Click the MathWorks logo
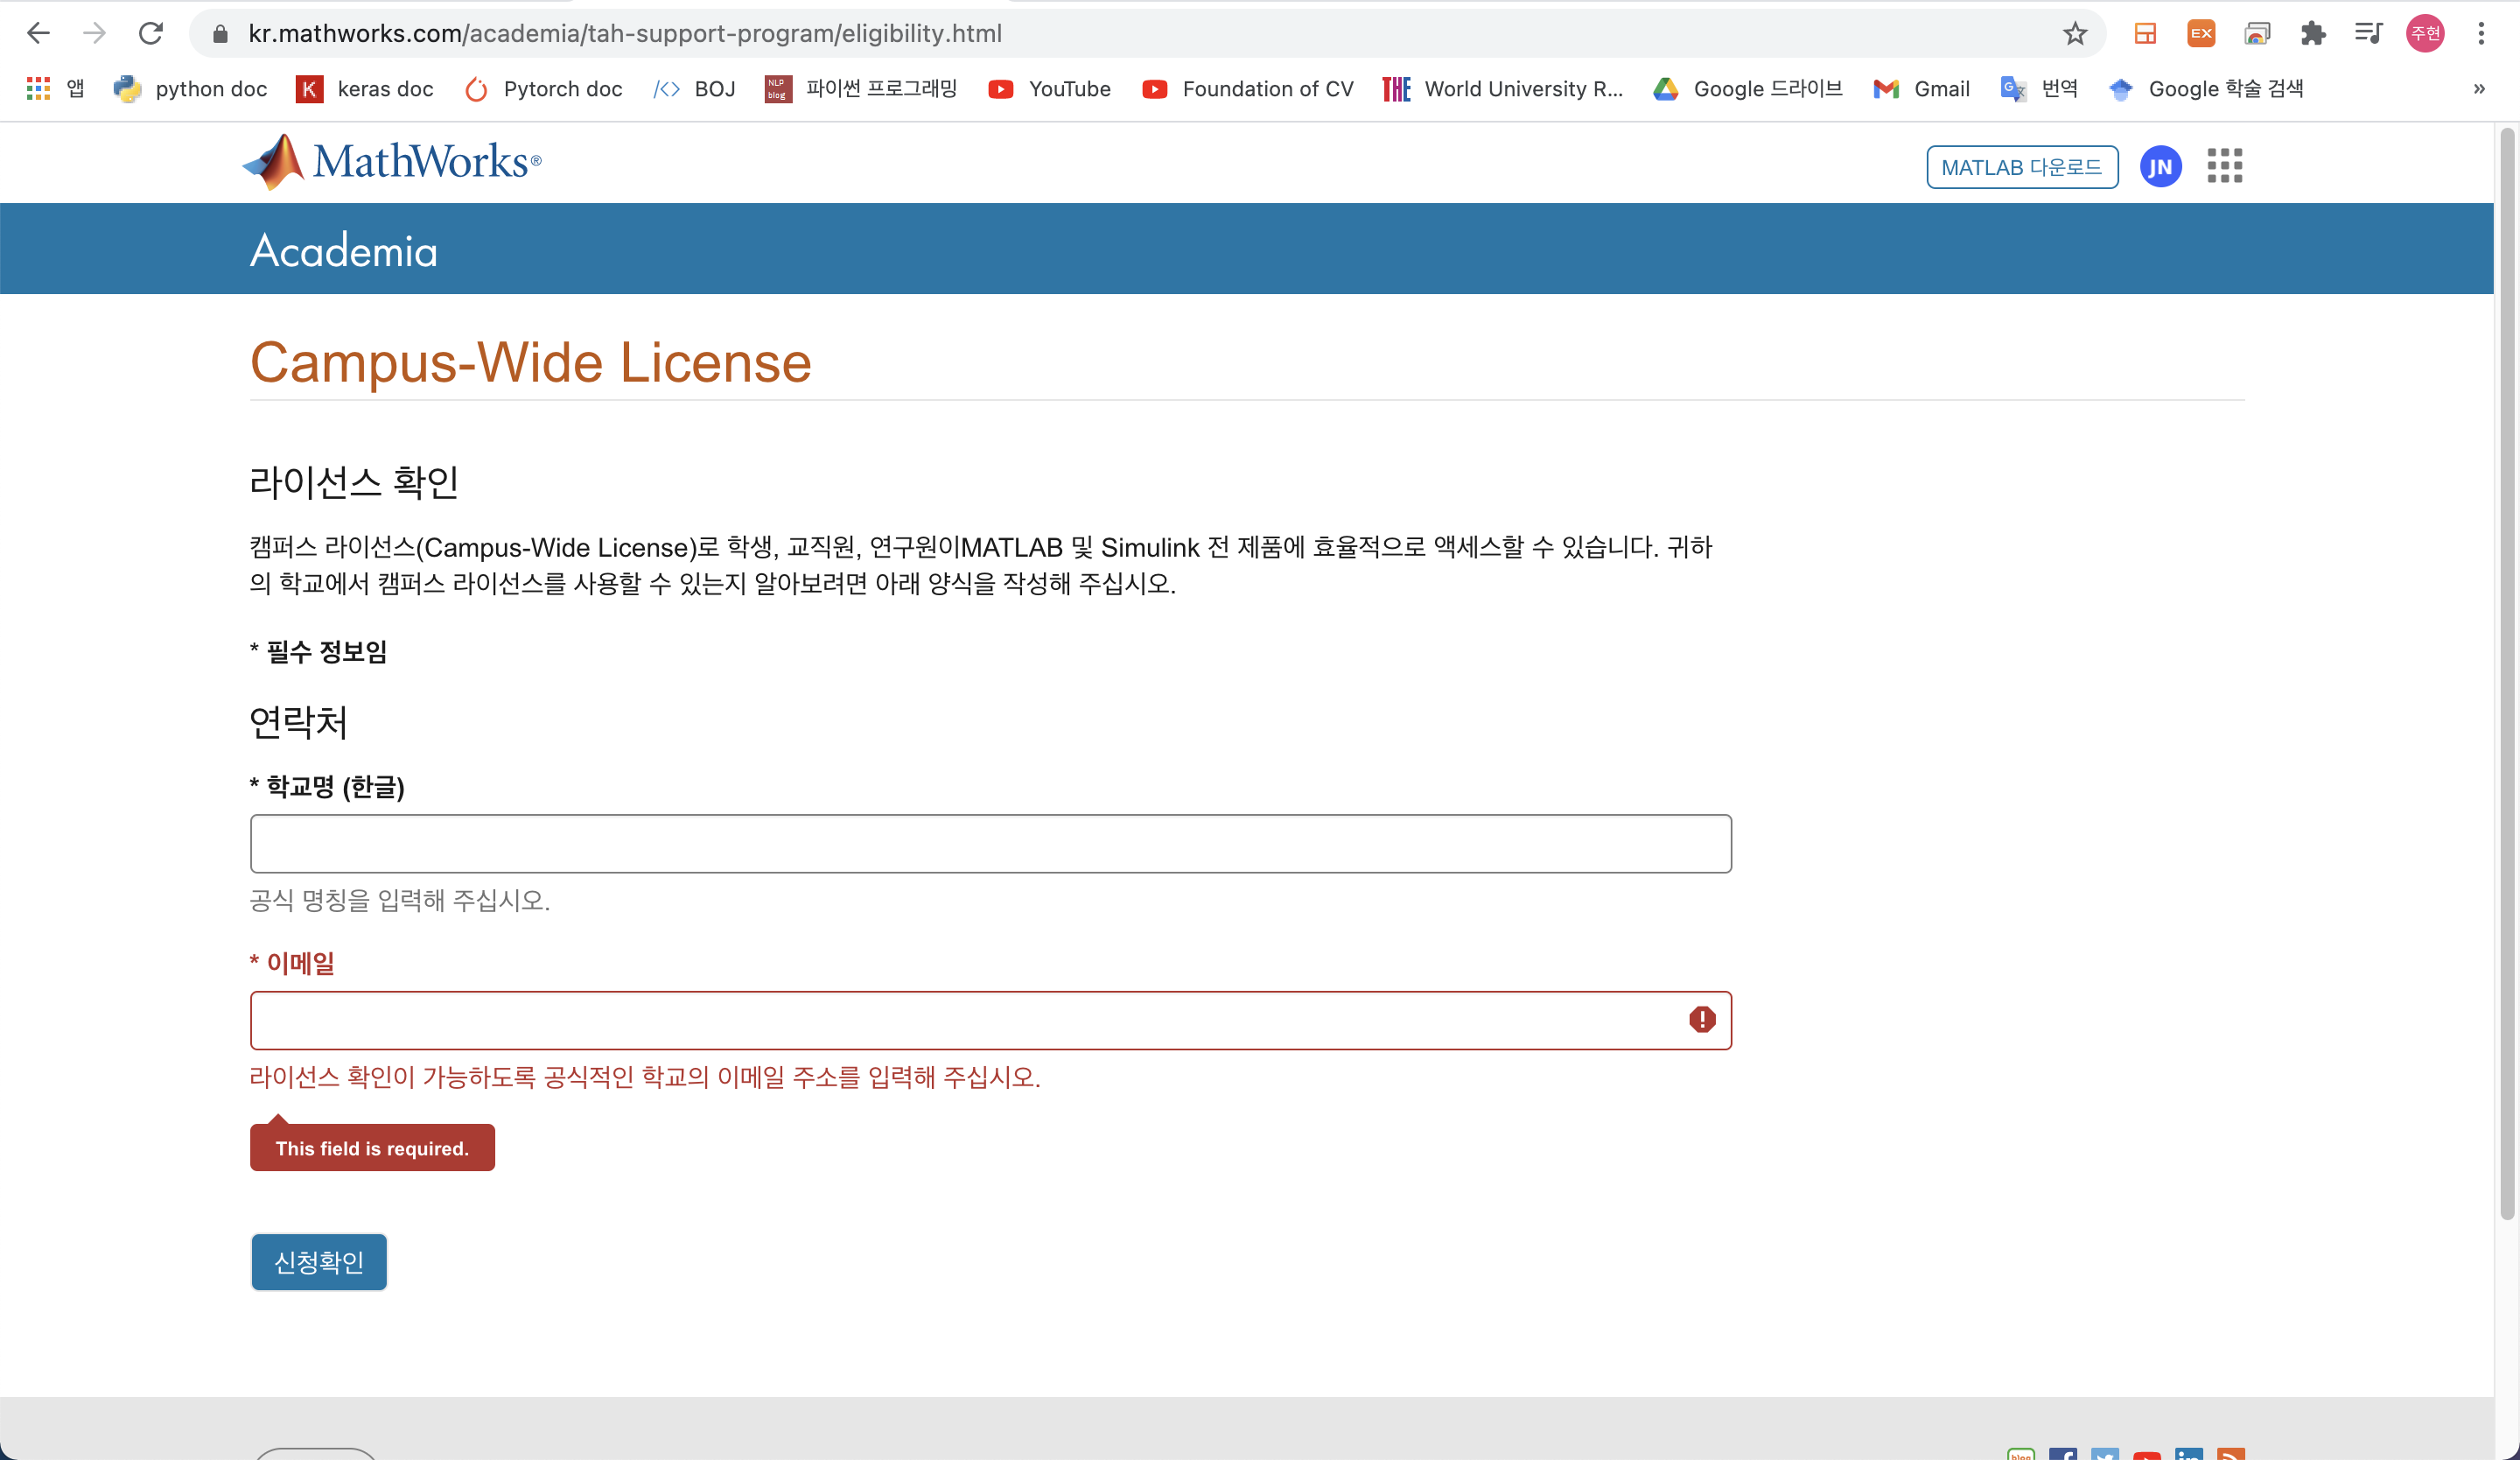The height and width of the screenshot is (1460, 2520). coord(392,162)
